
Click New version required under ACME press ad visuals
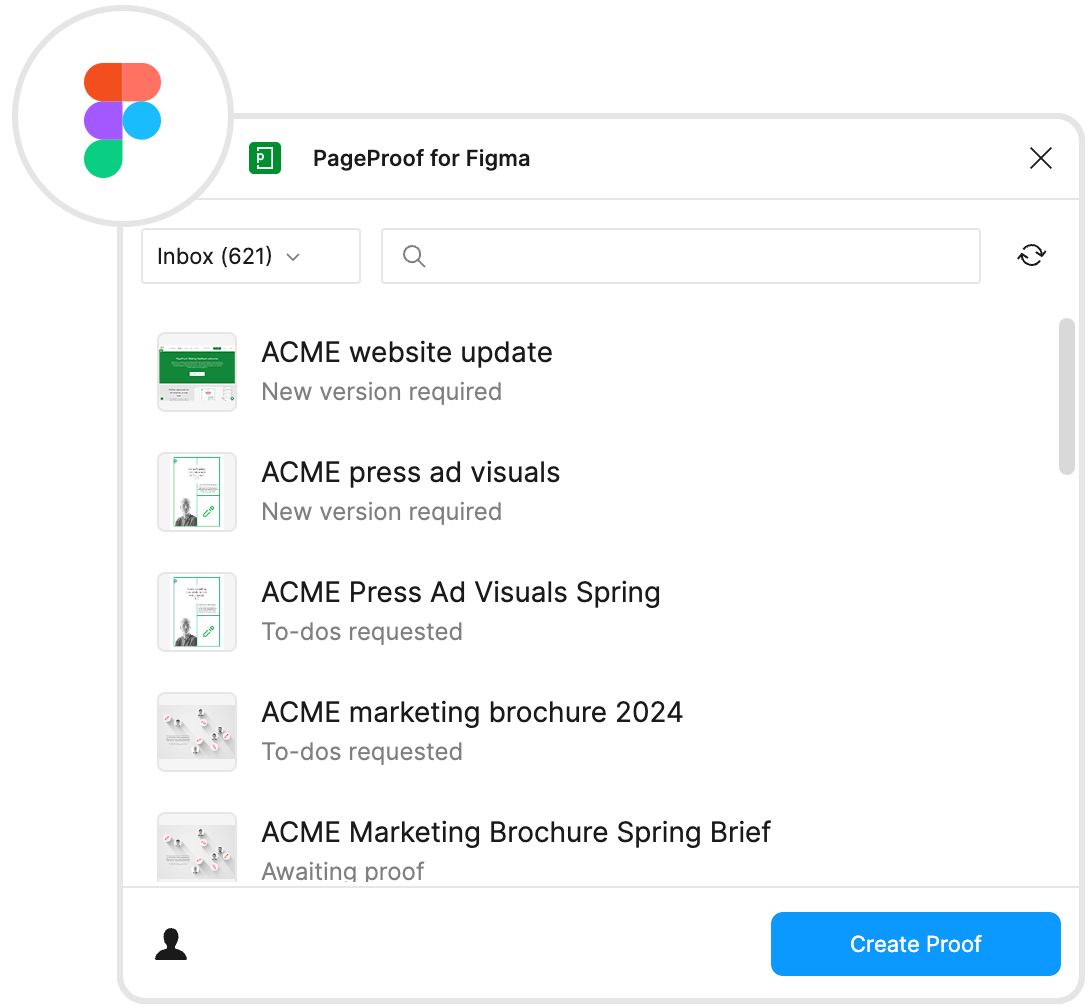pos(381,511)
